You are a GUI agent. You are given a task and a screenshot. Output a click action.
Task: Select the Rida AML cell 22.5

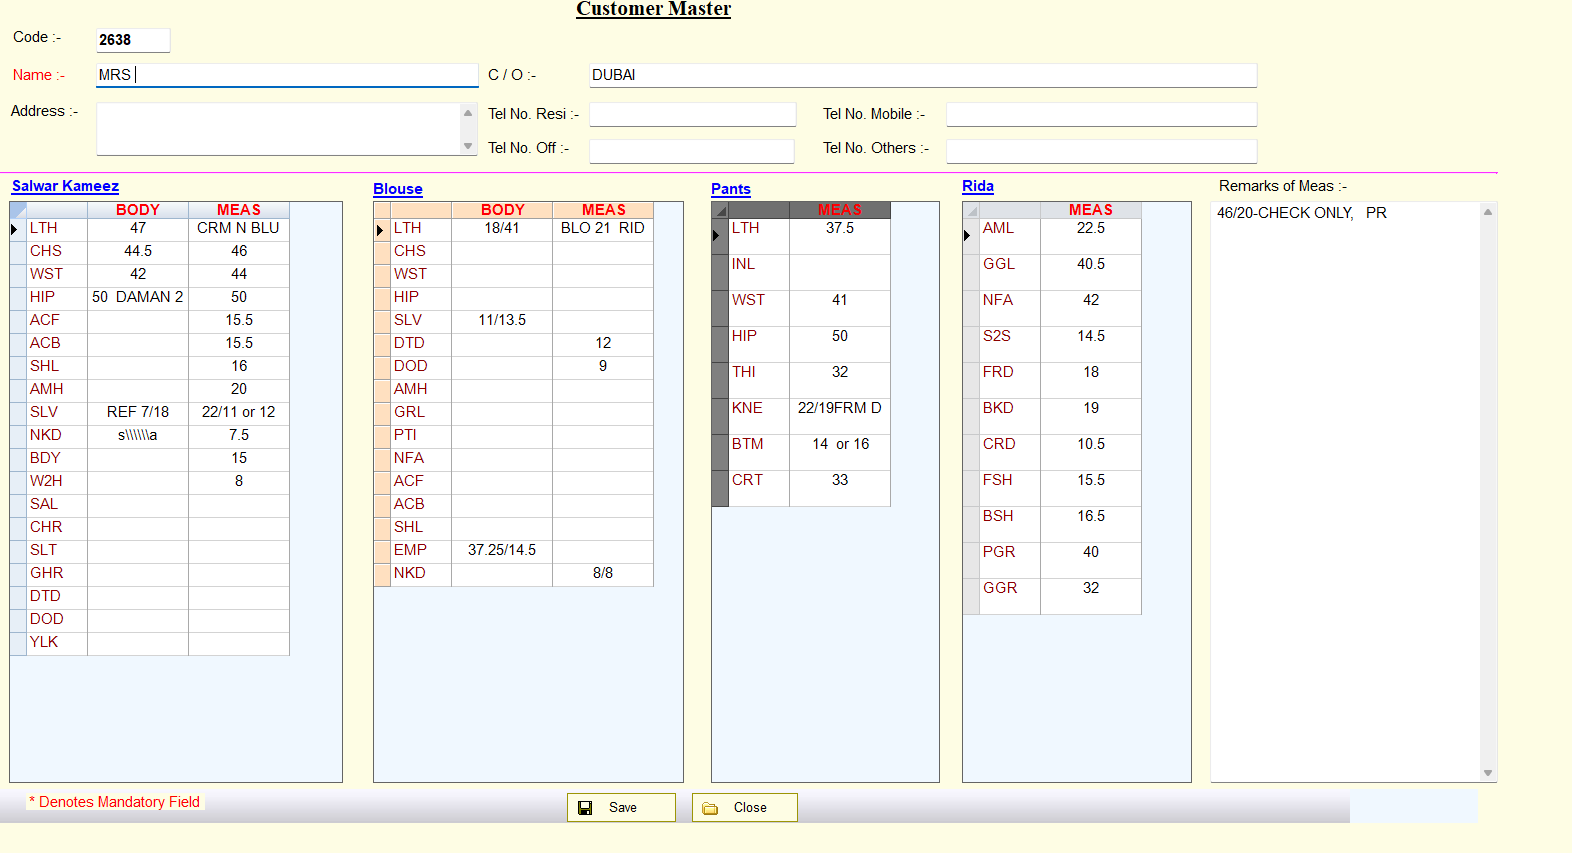point(1091,237)
